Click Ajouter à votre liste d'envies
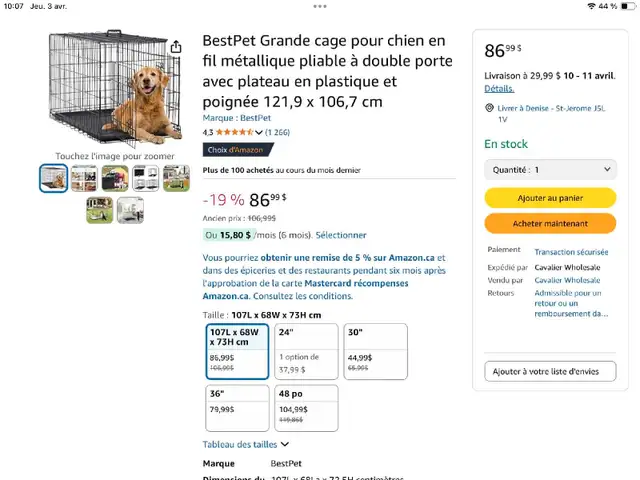This screenshot has width=640, height=480. pos(550,371)
